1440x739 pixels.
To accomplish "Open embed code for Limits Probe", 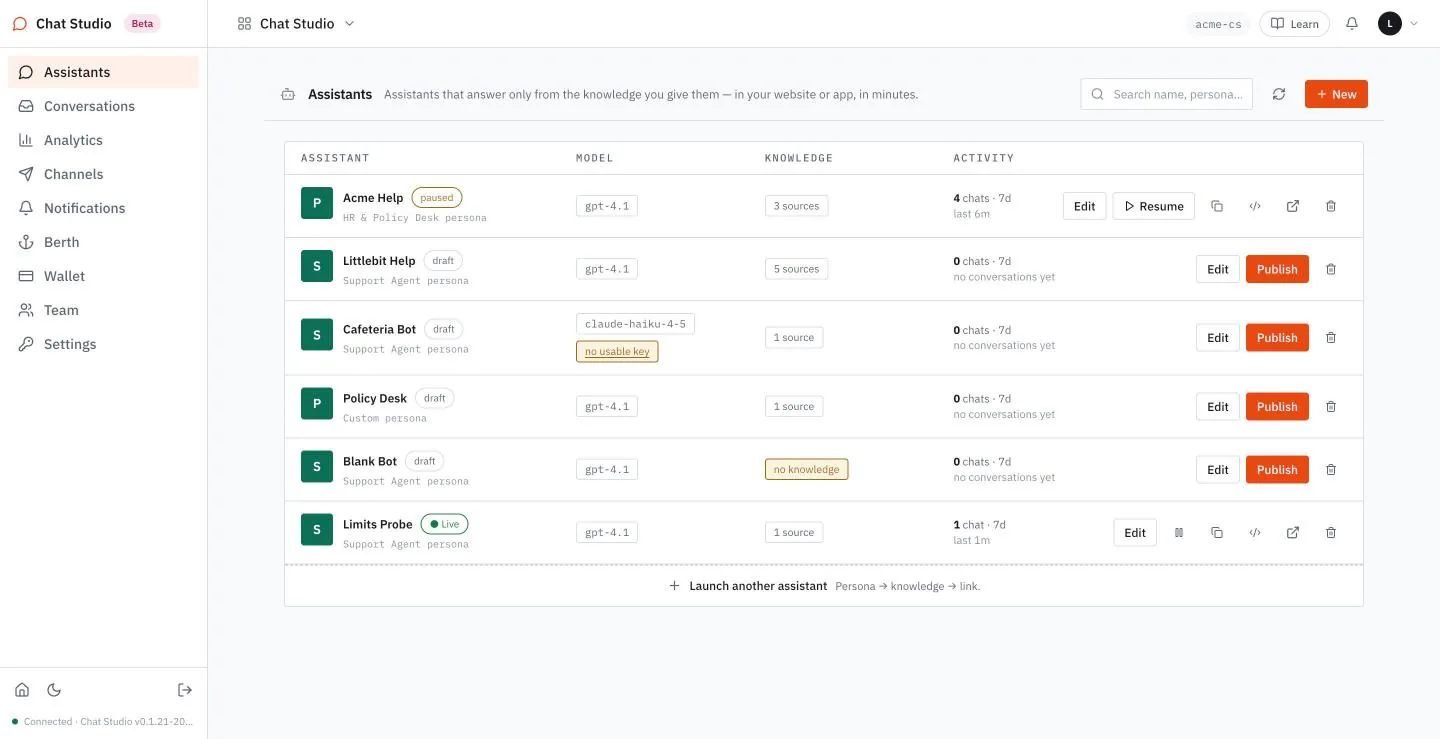I will click(1255, 533).
